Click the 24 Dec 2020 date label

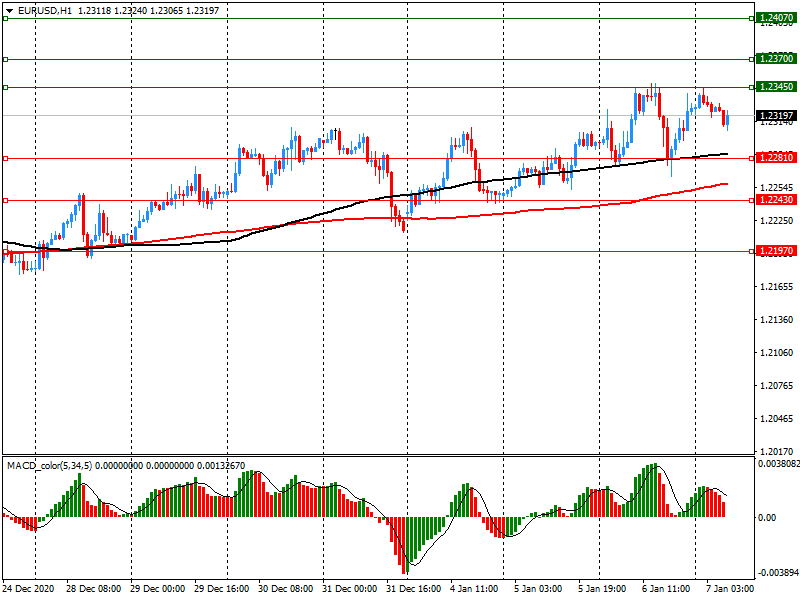point(30,589)
